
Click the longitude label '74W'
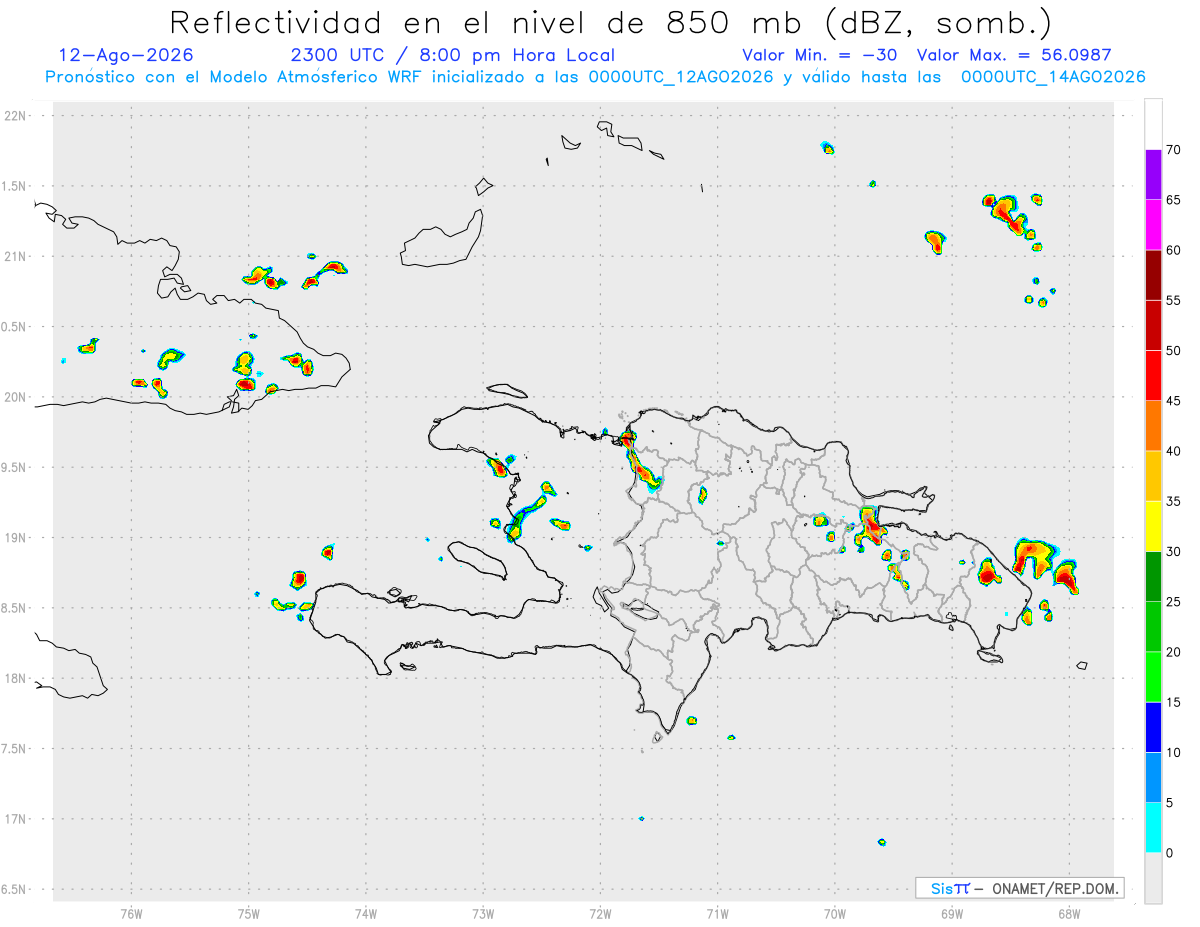(365, 913)
